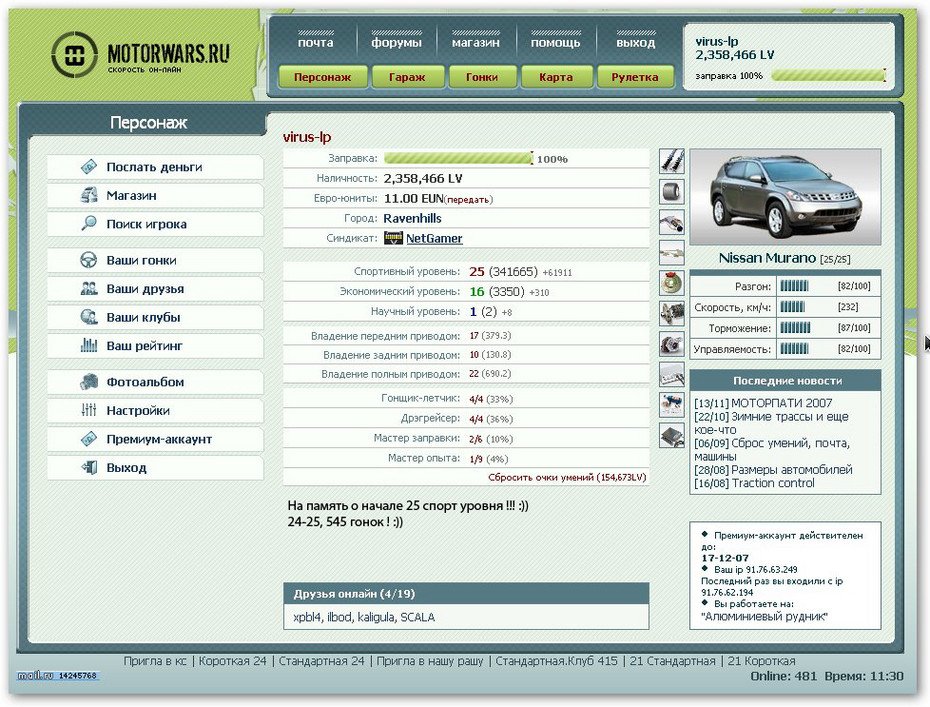Click Сбросить очки умений link
This screenshot has height=707, width=930.
567,477
